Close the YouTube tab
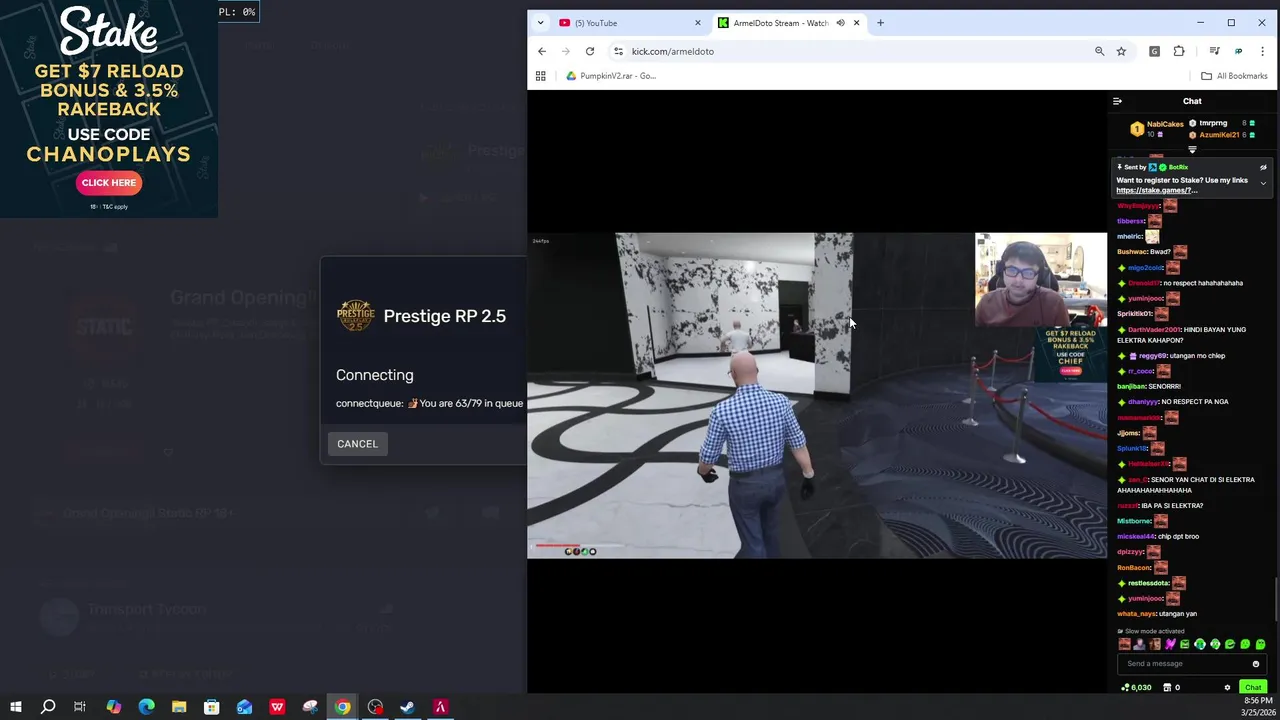This screenshot has width=1280, height=720. click(698, 23)
